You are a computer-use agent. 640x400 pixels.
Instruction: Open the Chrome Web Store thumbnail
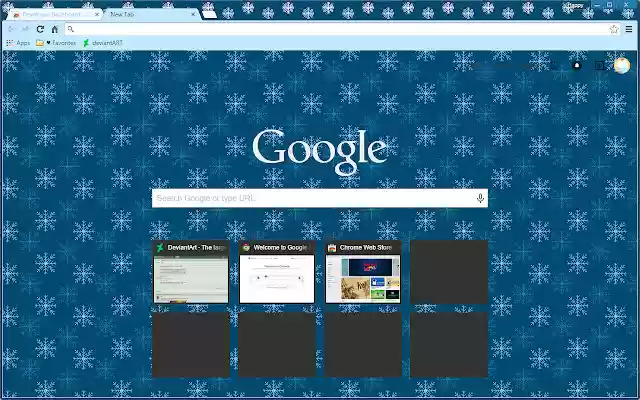click(x=363, y=272)
